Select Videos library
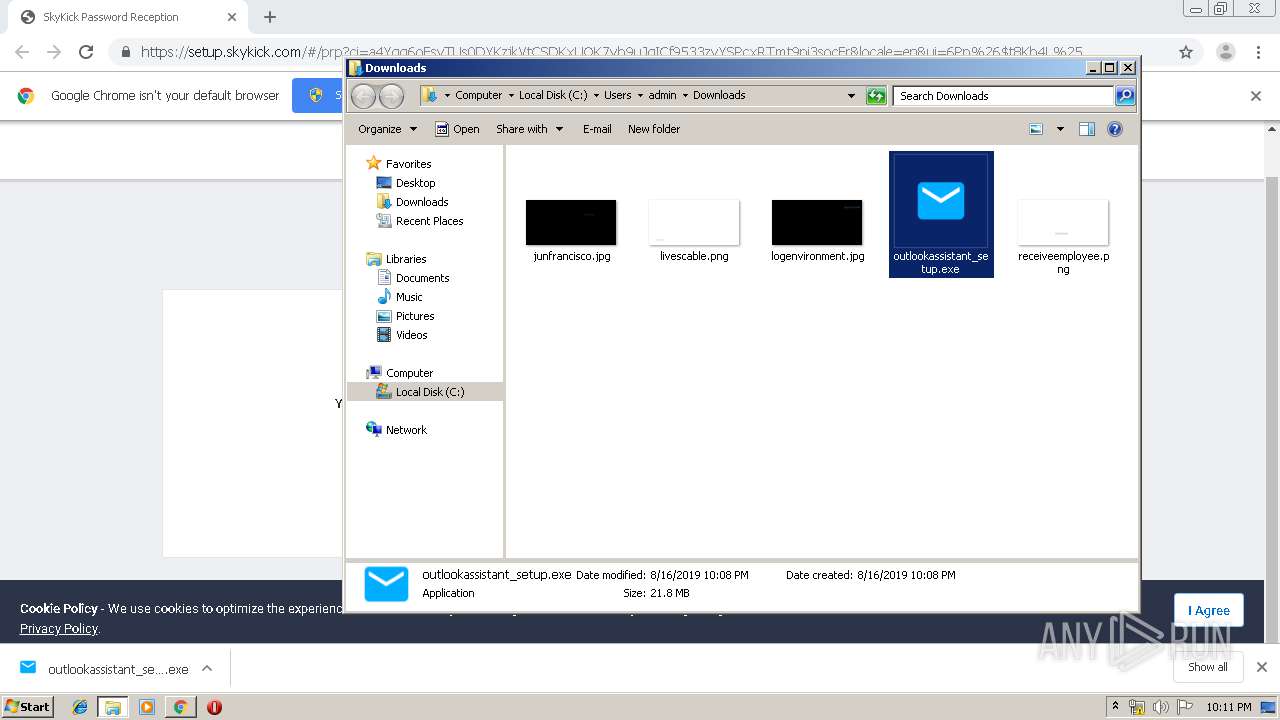Image resolution: width=1280 pixels, height=720 pixels. point(402,335)
